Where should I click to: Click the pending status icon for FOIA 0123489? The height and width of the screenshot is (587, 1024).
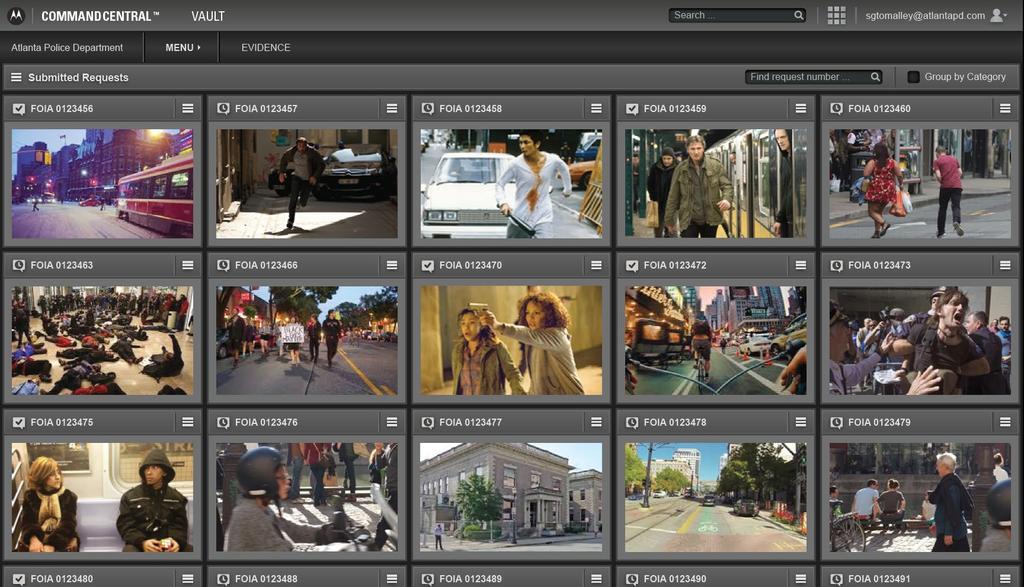point(428,579)
